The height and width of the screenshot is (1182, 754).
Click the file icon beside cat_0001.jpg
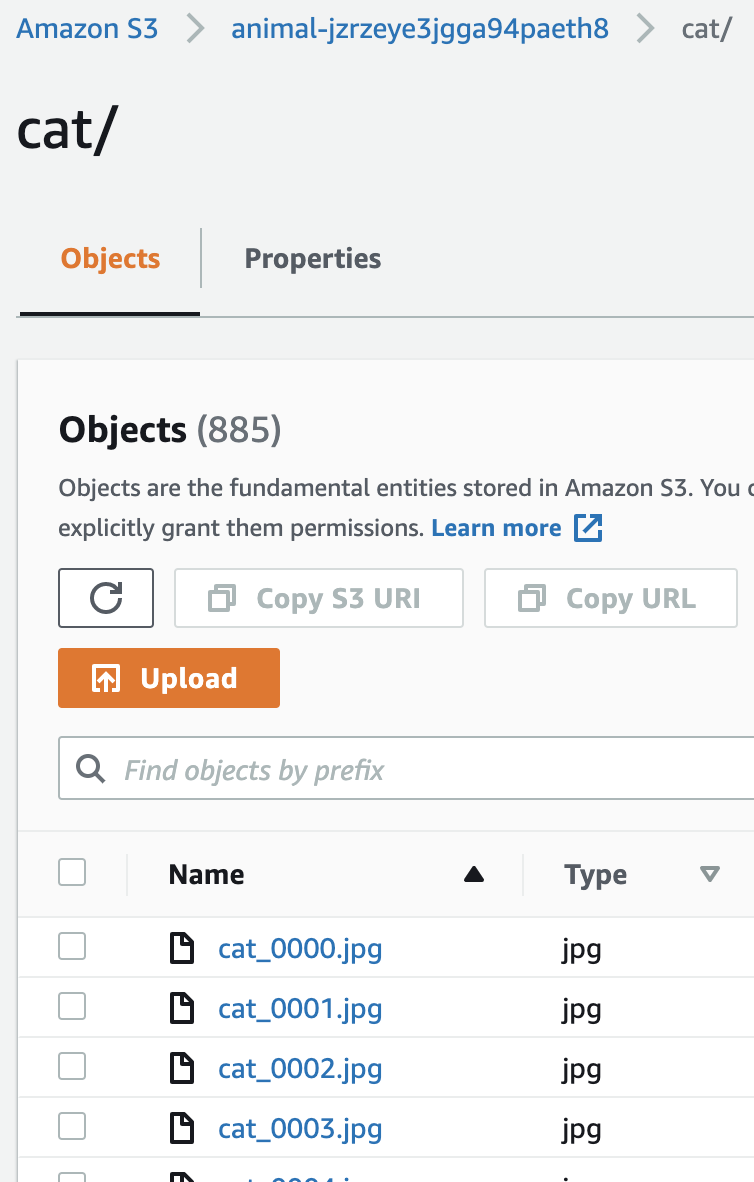[x=181, y=1008]
